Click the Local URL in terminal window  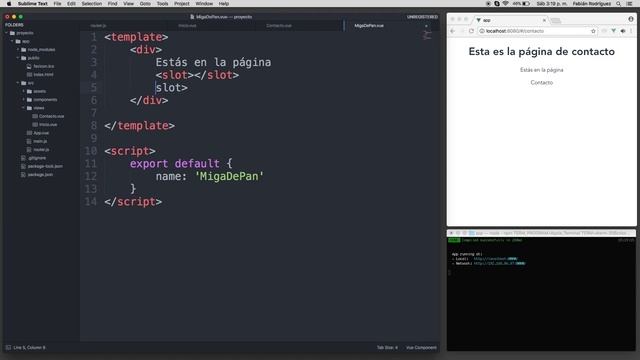(495, 259)
